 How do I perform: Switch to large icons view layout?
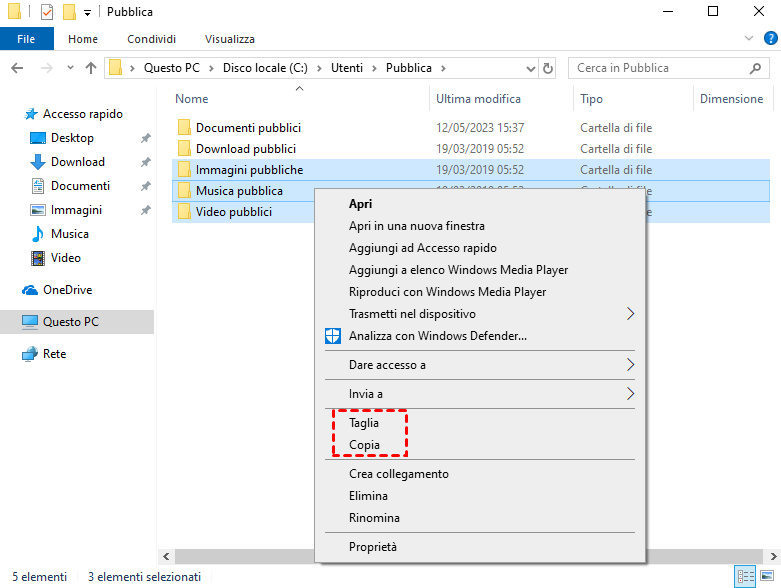click(x=767, y=577)
